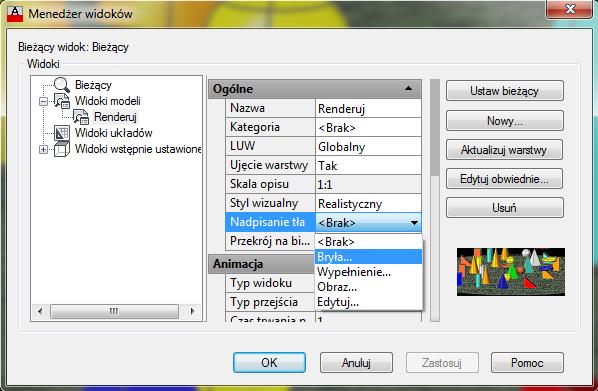
Task: Click the magnifier icon beside Bieżący
Action: [x=62, y=85]
